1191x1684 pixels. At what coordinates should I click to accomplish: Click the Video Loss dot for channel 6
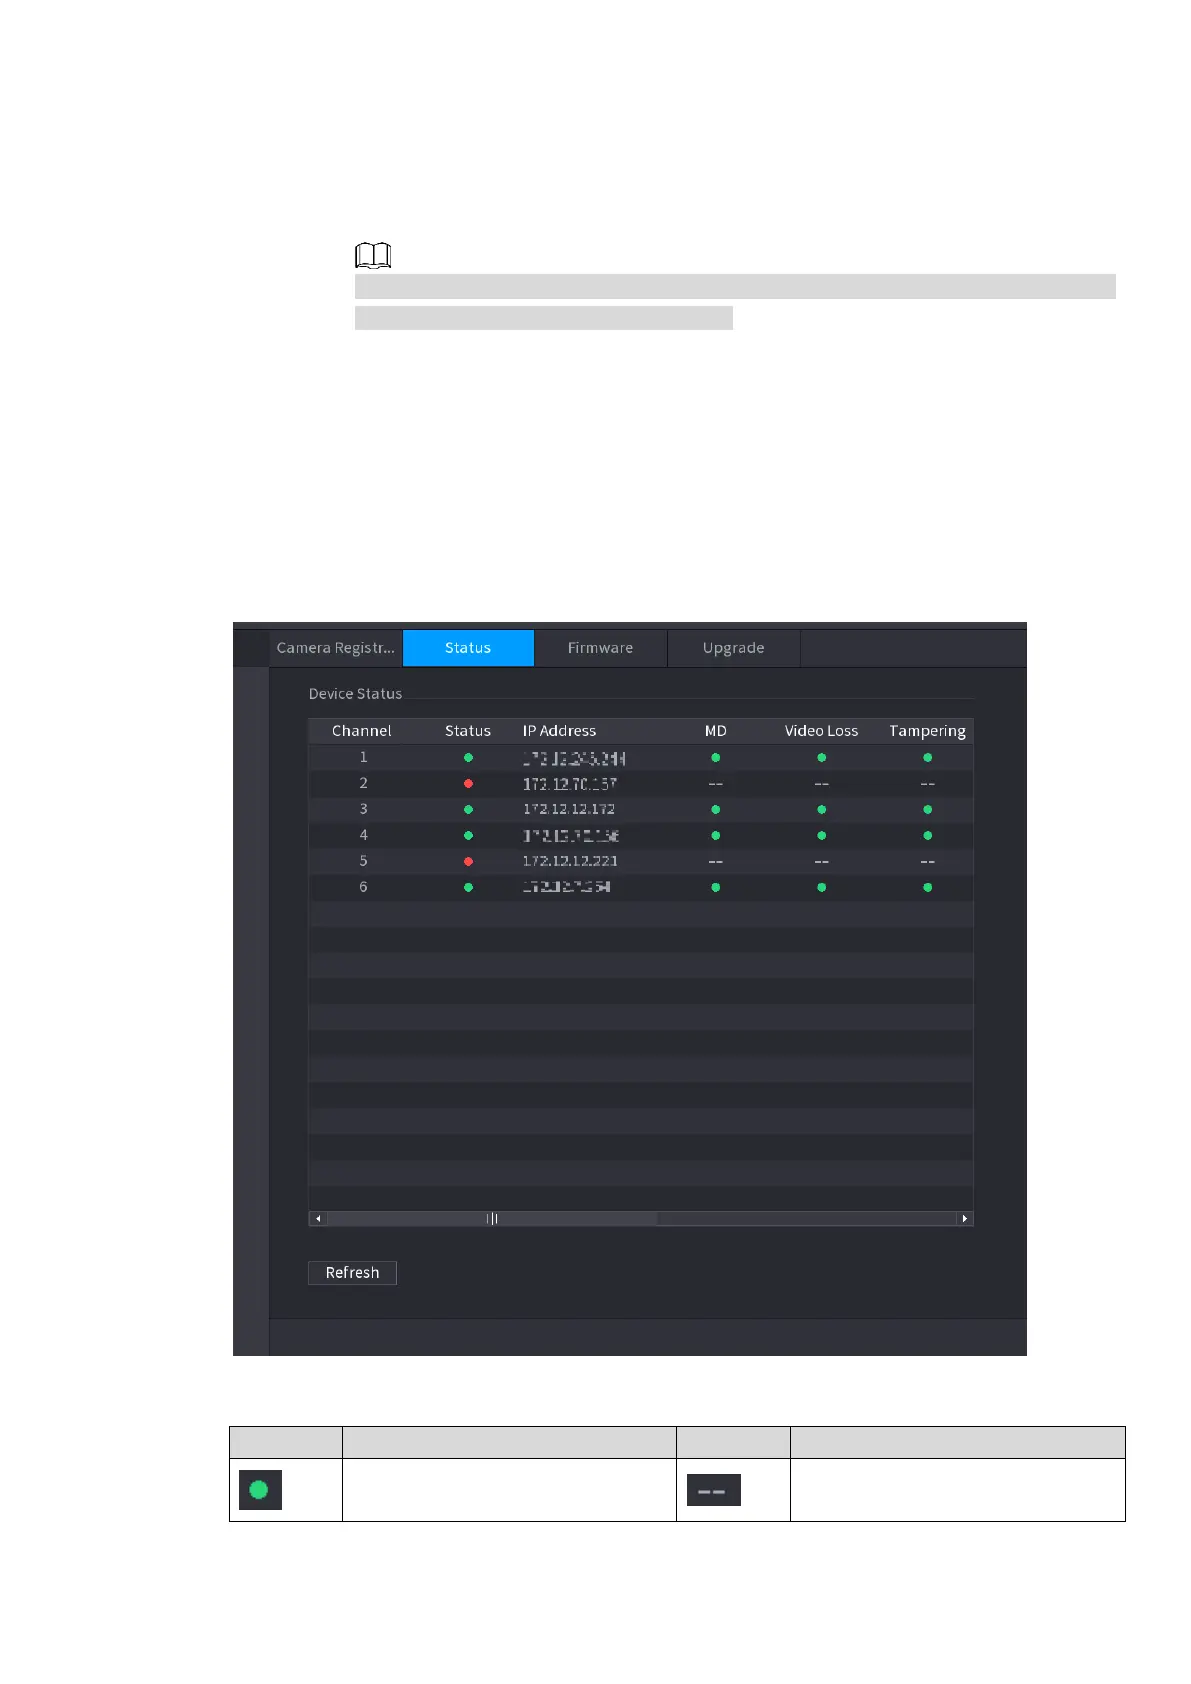822,888
